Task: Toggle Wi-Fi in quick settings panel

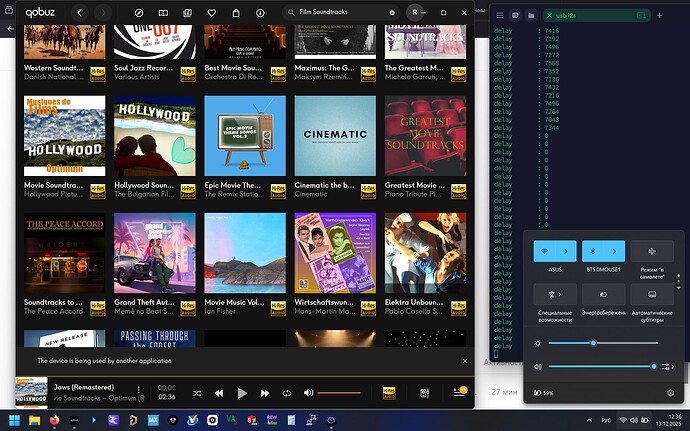Action: coord(544,251)
